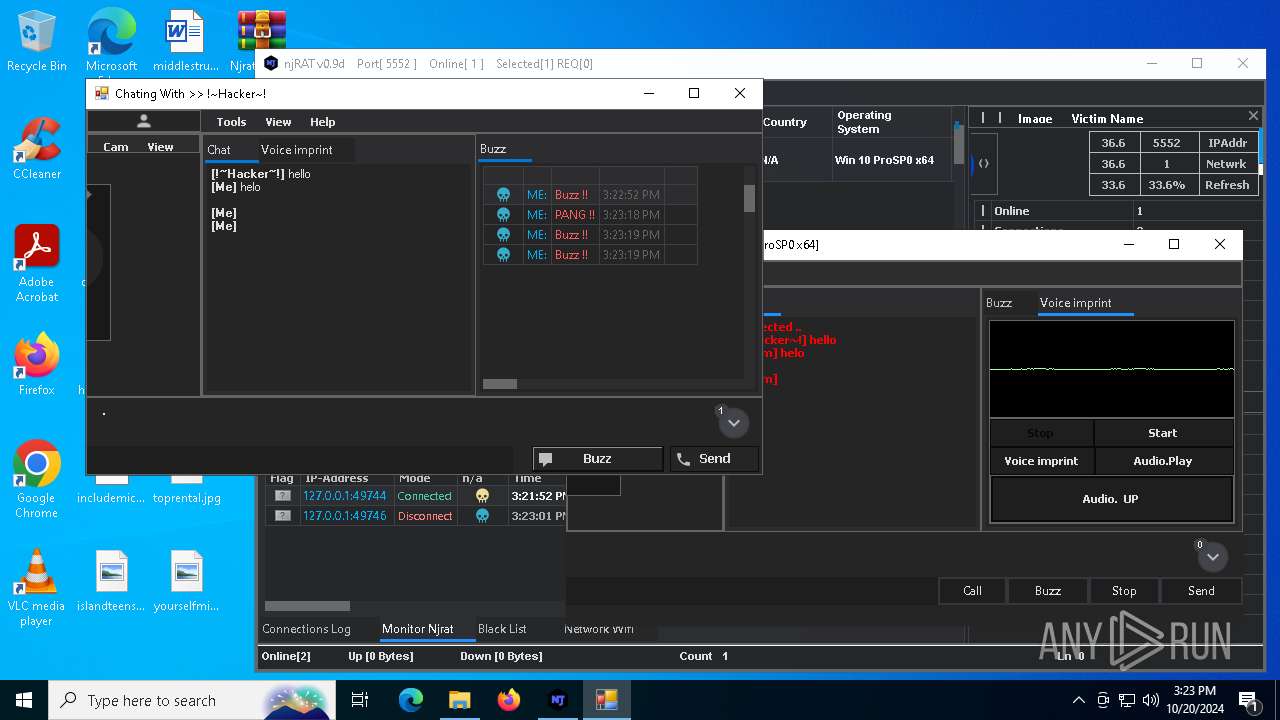Open the Connections Log tab

point(306,629)
